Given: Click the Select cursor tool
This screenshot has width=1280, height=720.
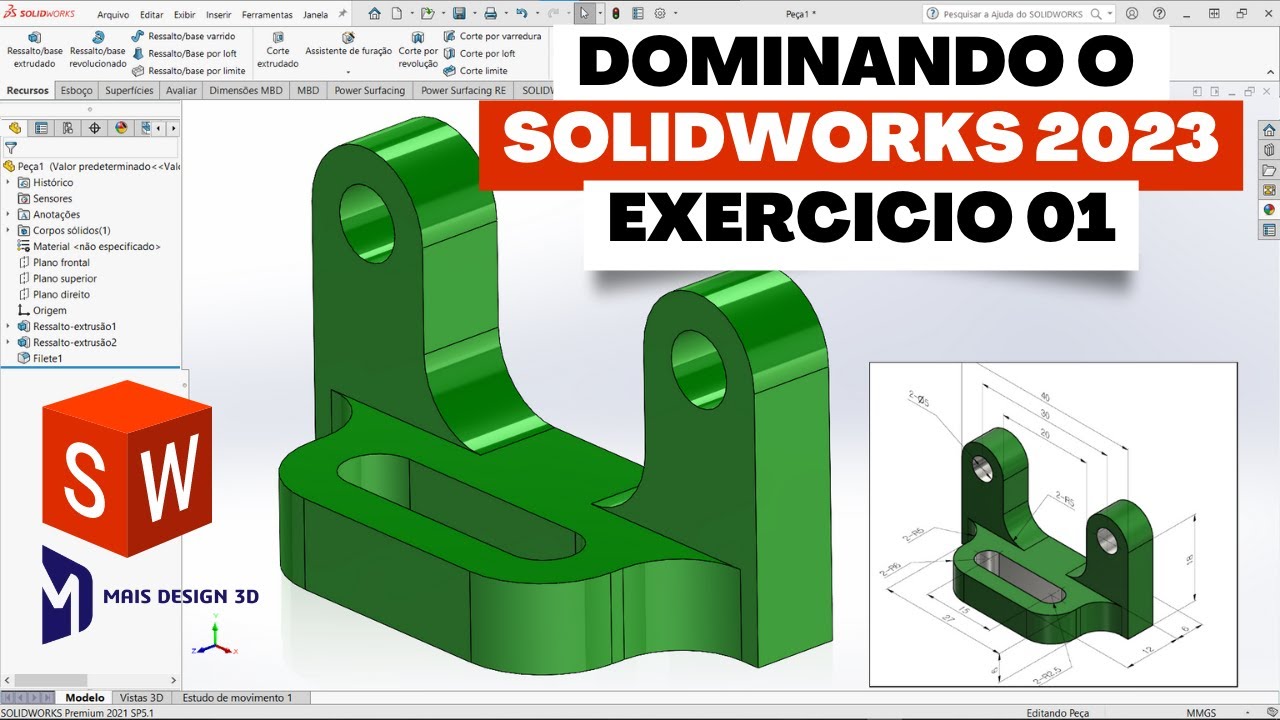Looking at the screenshot, I should click(585, 14).
